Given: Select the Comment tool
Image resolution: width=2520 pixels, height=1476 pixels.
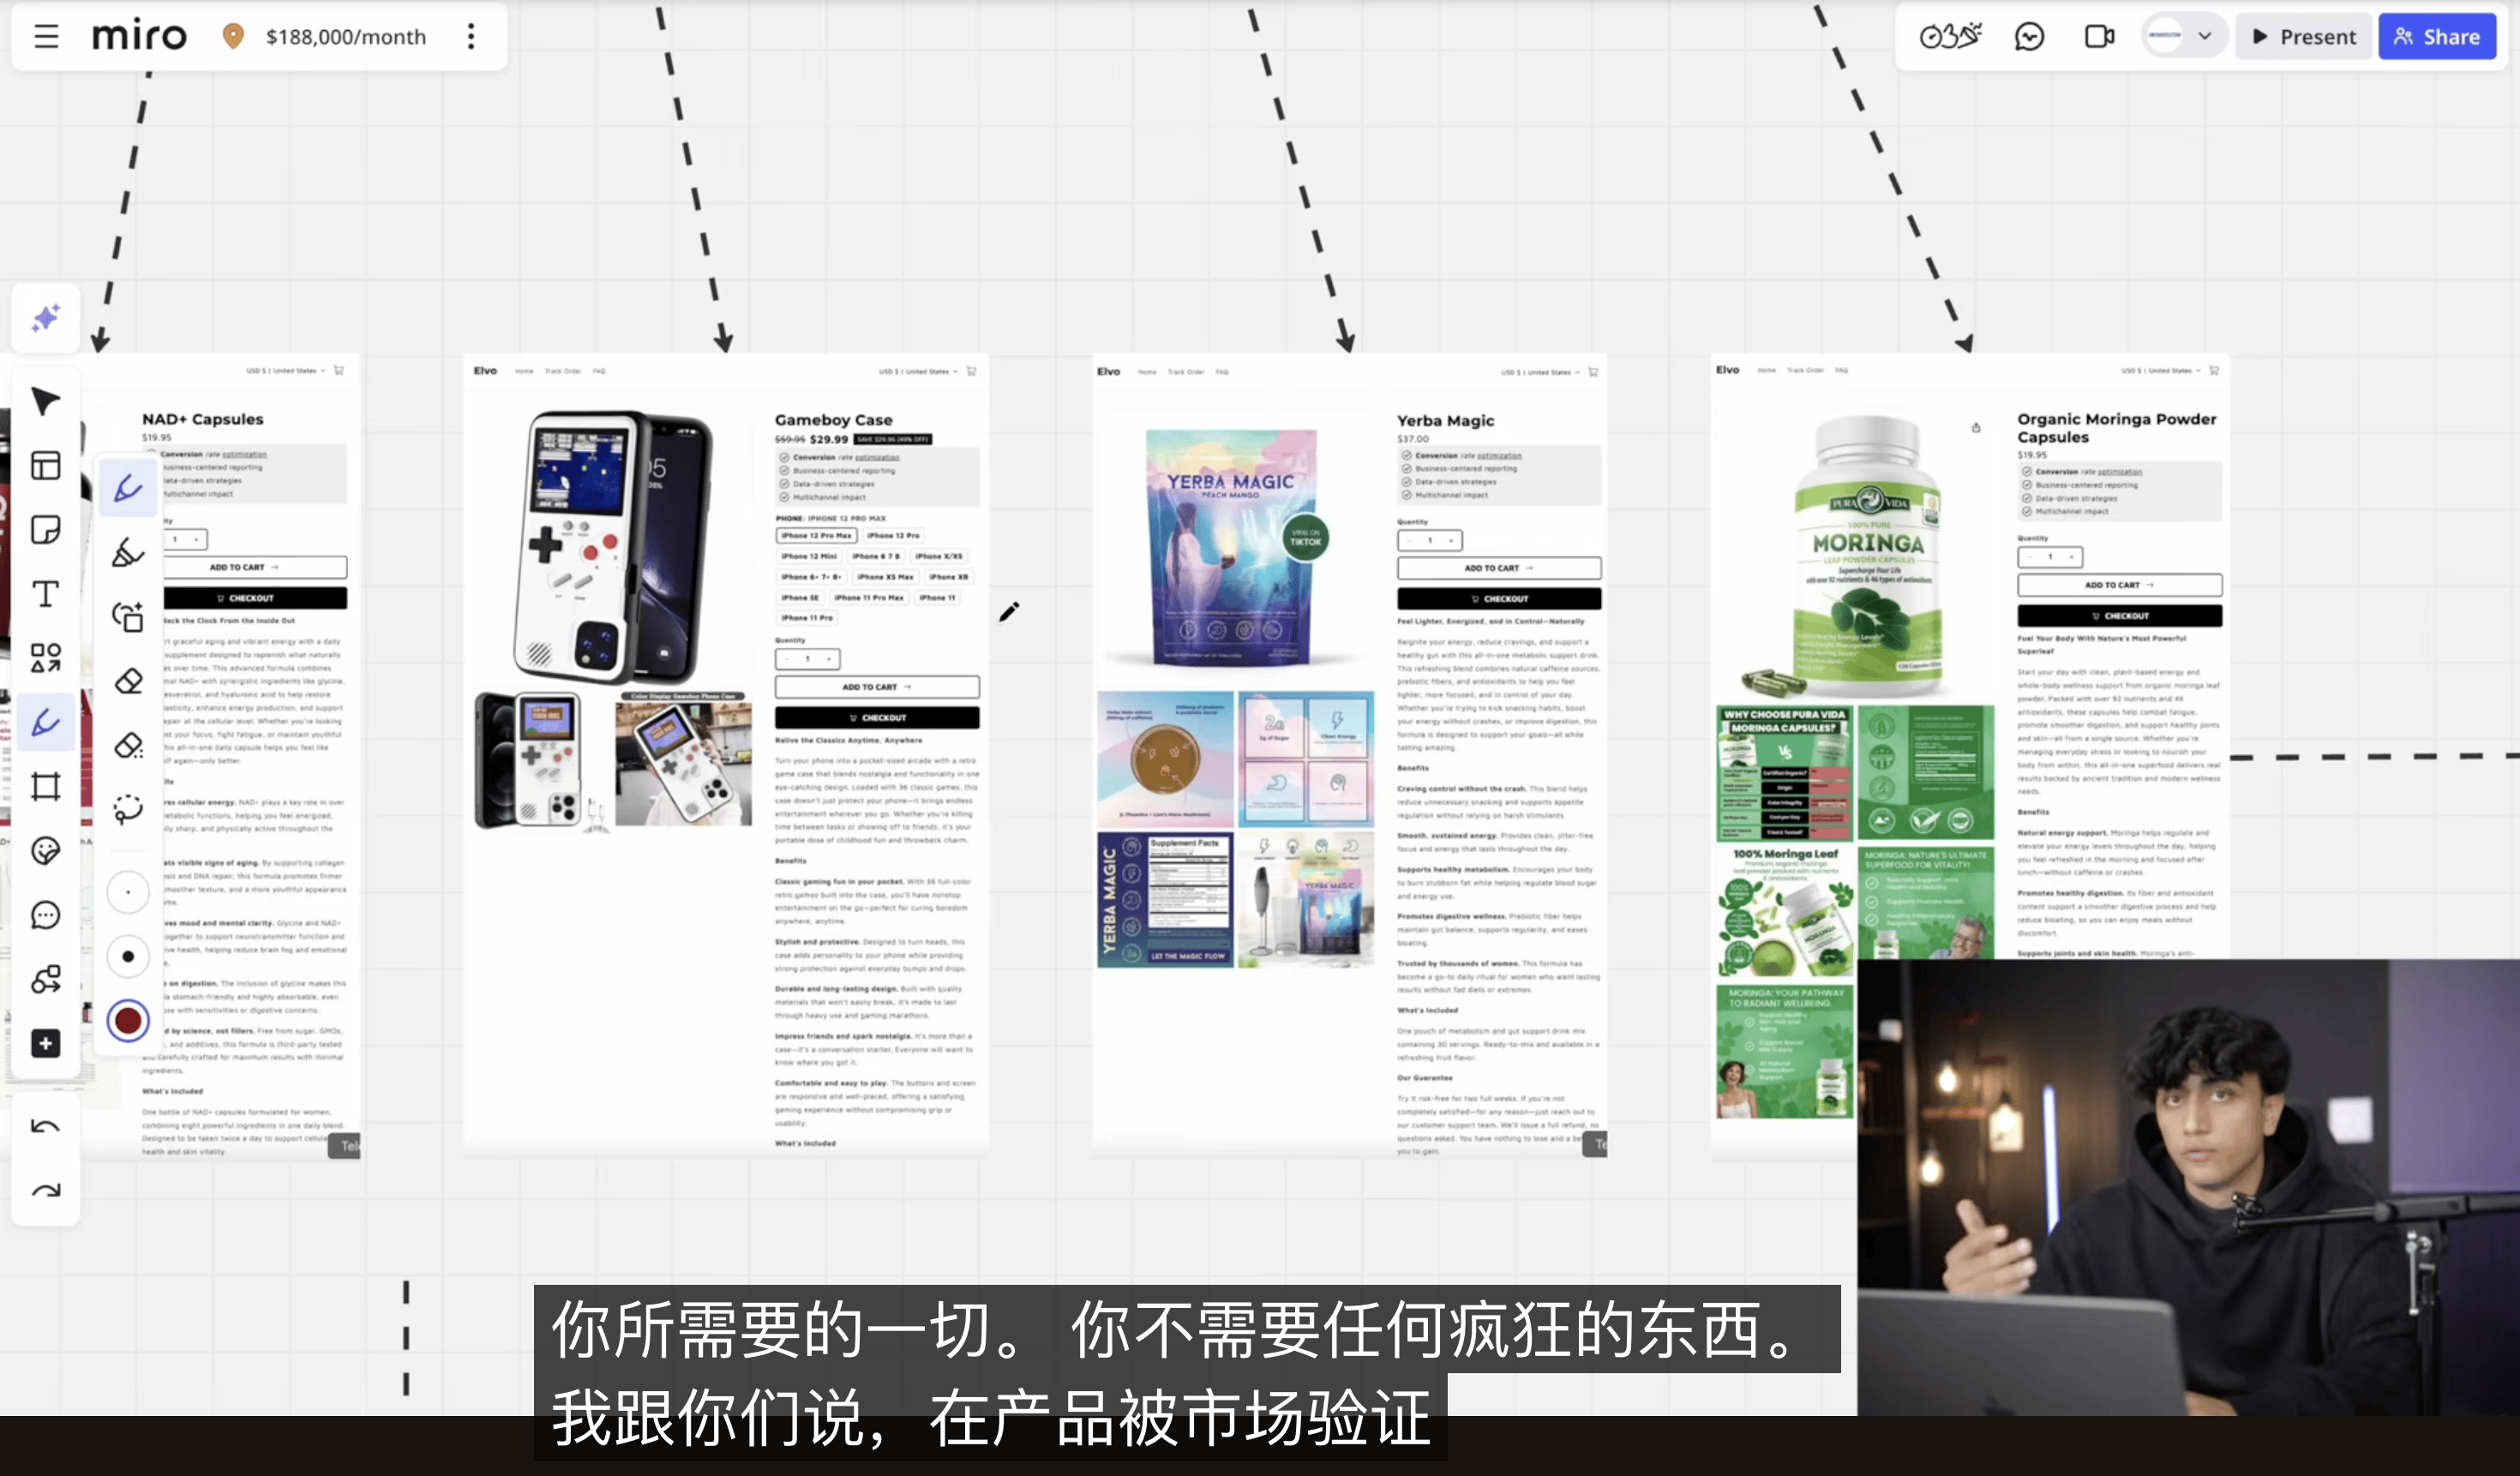Looking at the screenshot, I should pos(45,915).
